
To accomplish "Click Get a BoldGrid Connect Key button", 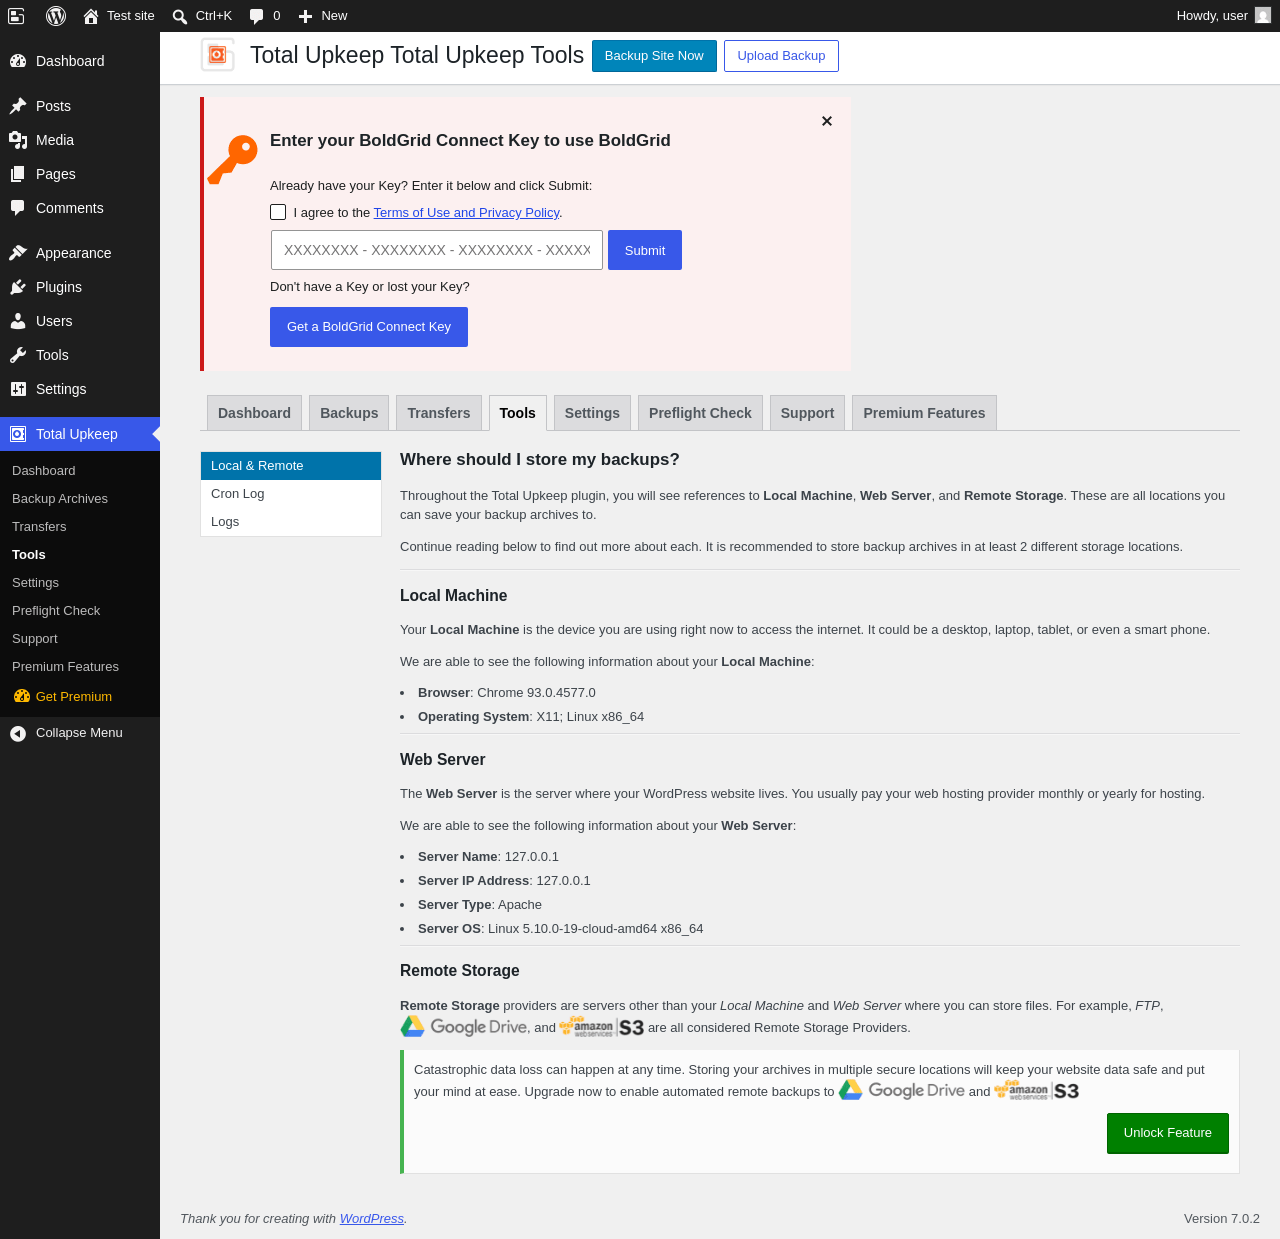I will click(x=369, y=327).
